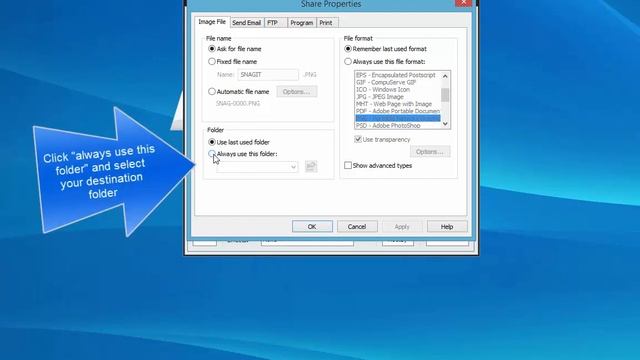Image resolution: width=640 pixels, height=360 pixels.
Task: Confirm with the OK button
Action: click(312, 227)
